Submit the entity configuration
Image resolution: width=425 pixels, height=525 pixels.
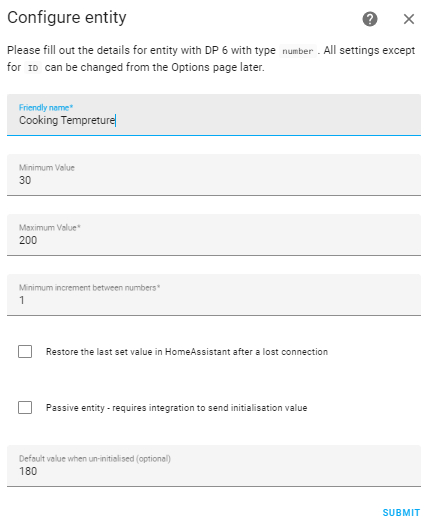[401, 513]
